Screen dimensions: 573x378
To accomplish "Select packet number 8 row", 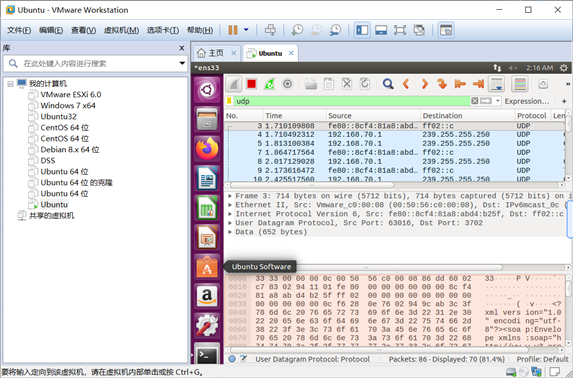I will click(395, 161).
